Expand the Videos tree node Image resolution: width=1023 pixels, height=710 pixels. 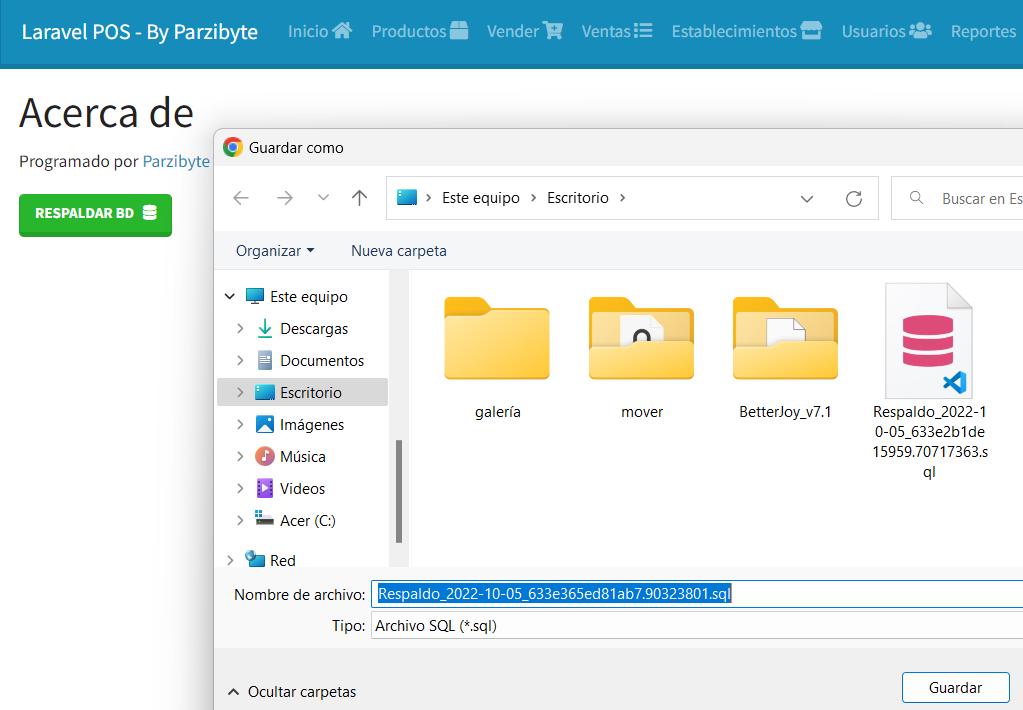coord(240,488)
